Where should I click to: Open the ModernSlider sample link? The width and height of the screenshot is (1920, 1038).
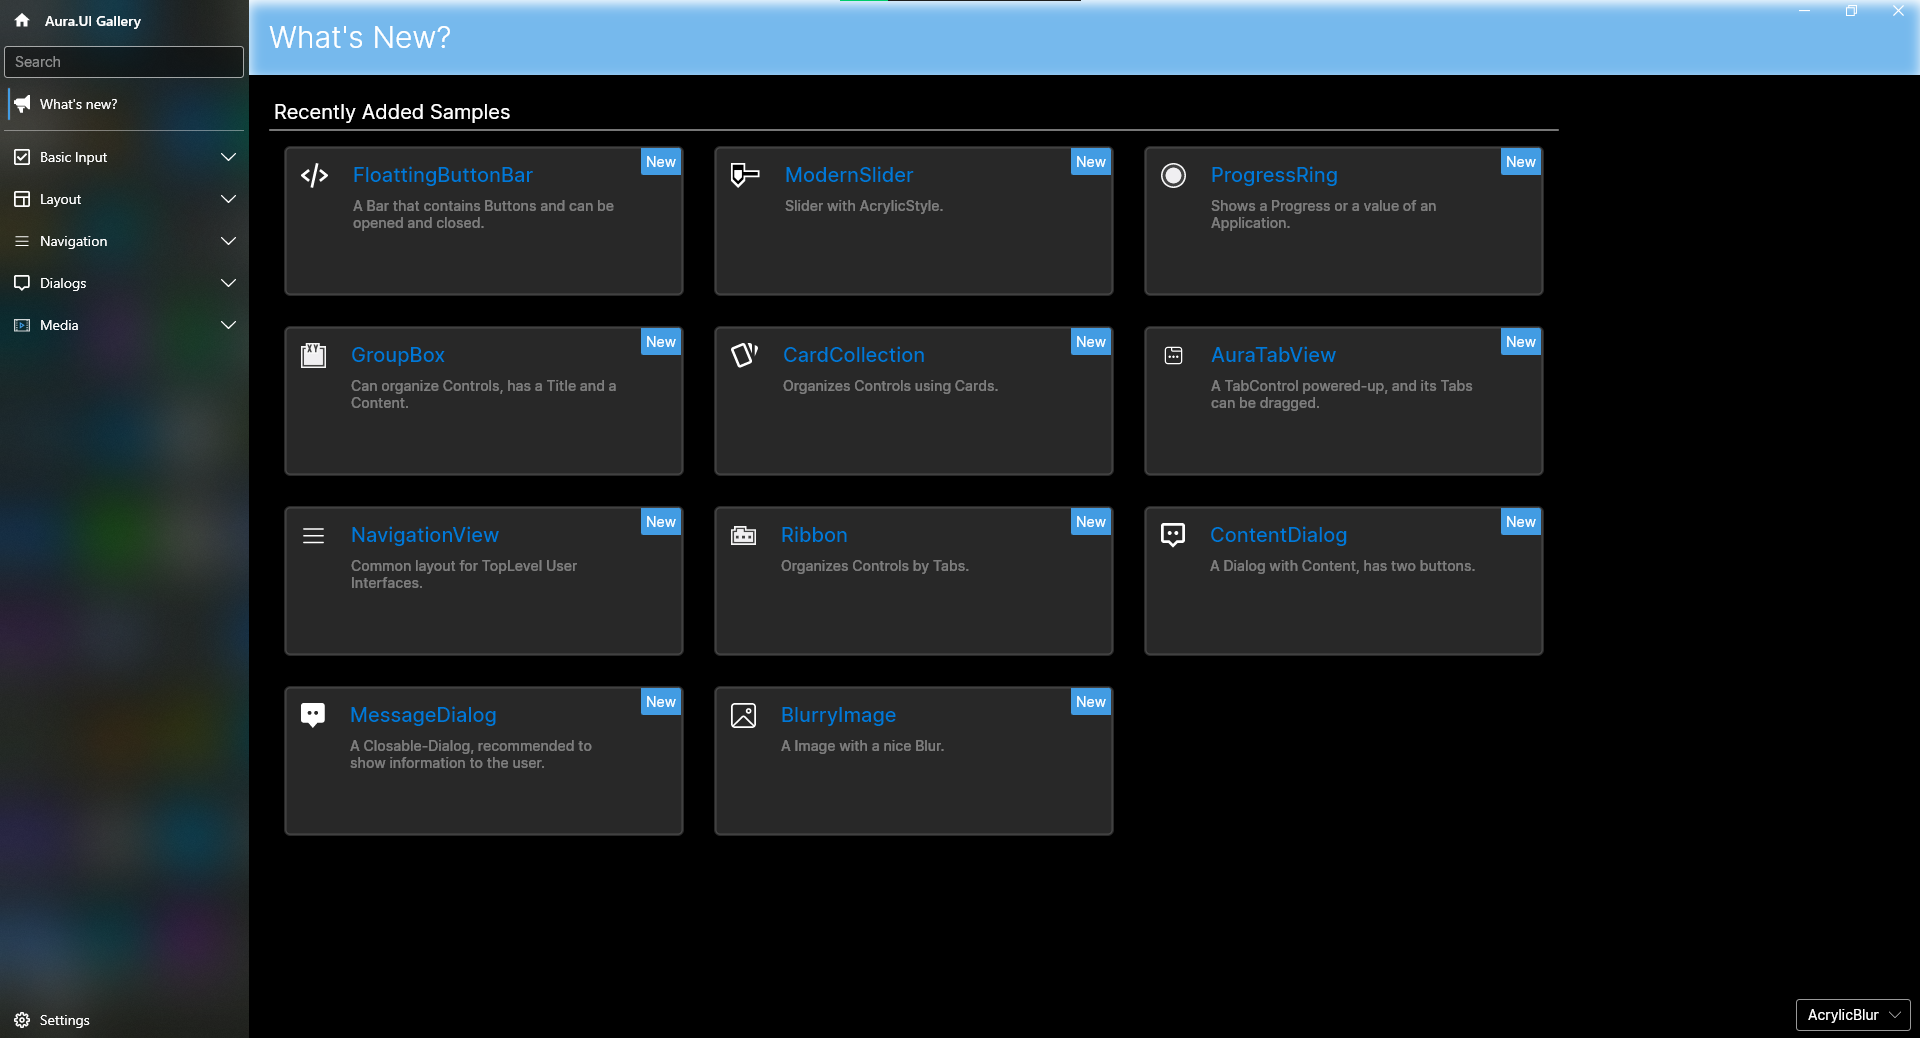849,175
